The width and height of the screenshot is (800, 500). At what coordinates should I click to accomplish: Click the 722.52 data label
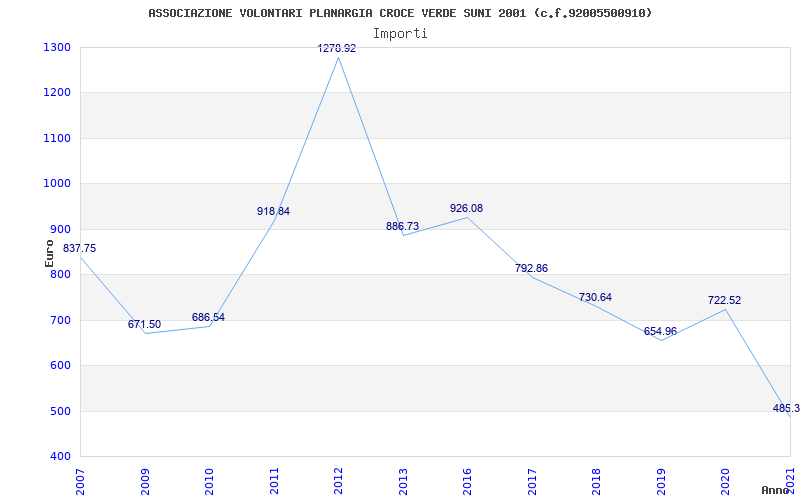point(724,301)
